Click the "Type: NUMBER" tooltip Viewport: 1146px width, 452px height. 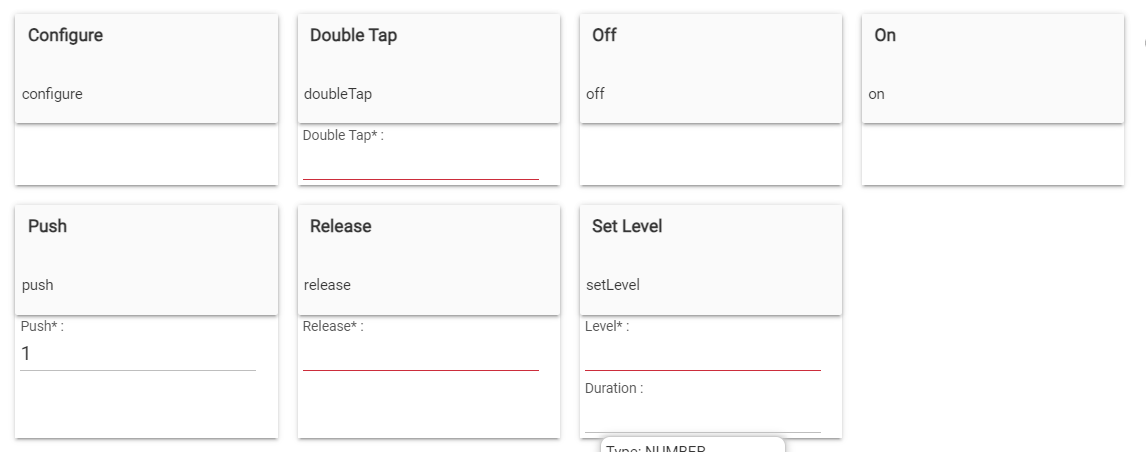[x=692, y=446]
